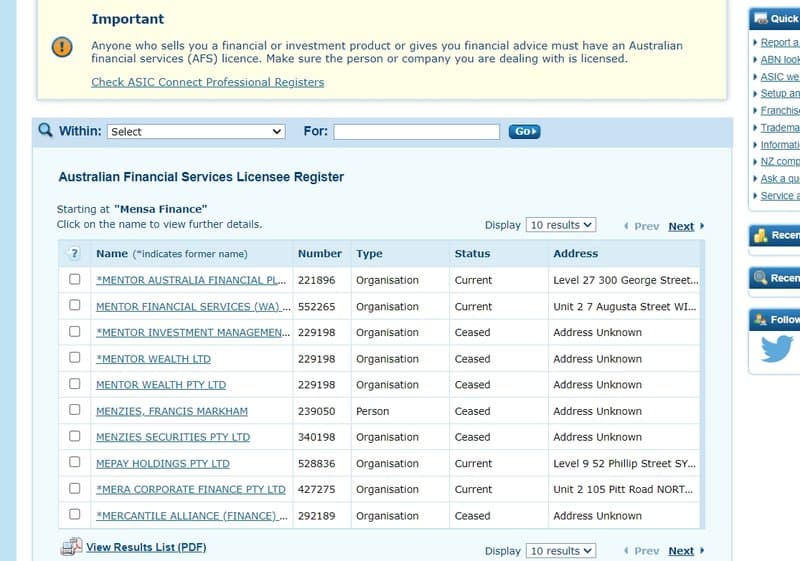
Task: Click licence number 239050
Action: (316, 411)
